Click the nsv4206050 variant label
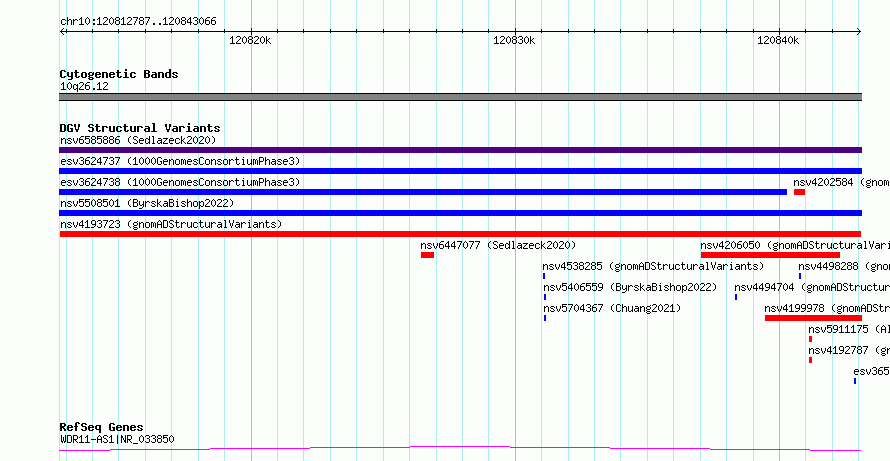The width and height of the screenshot is (890, 461). click(x=795, y=245)
